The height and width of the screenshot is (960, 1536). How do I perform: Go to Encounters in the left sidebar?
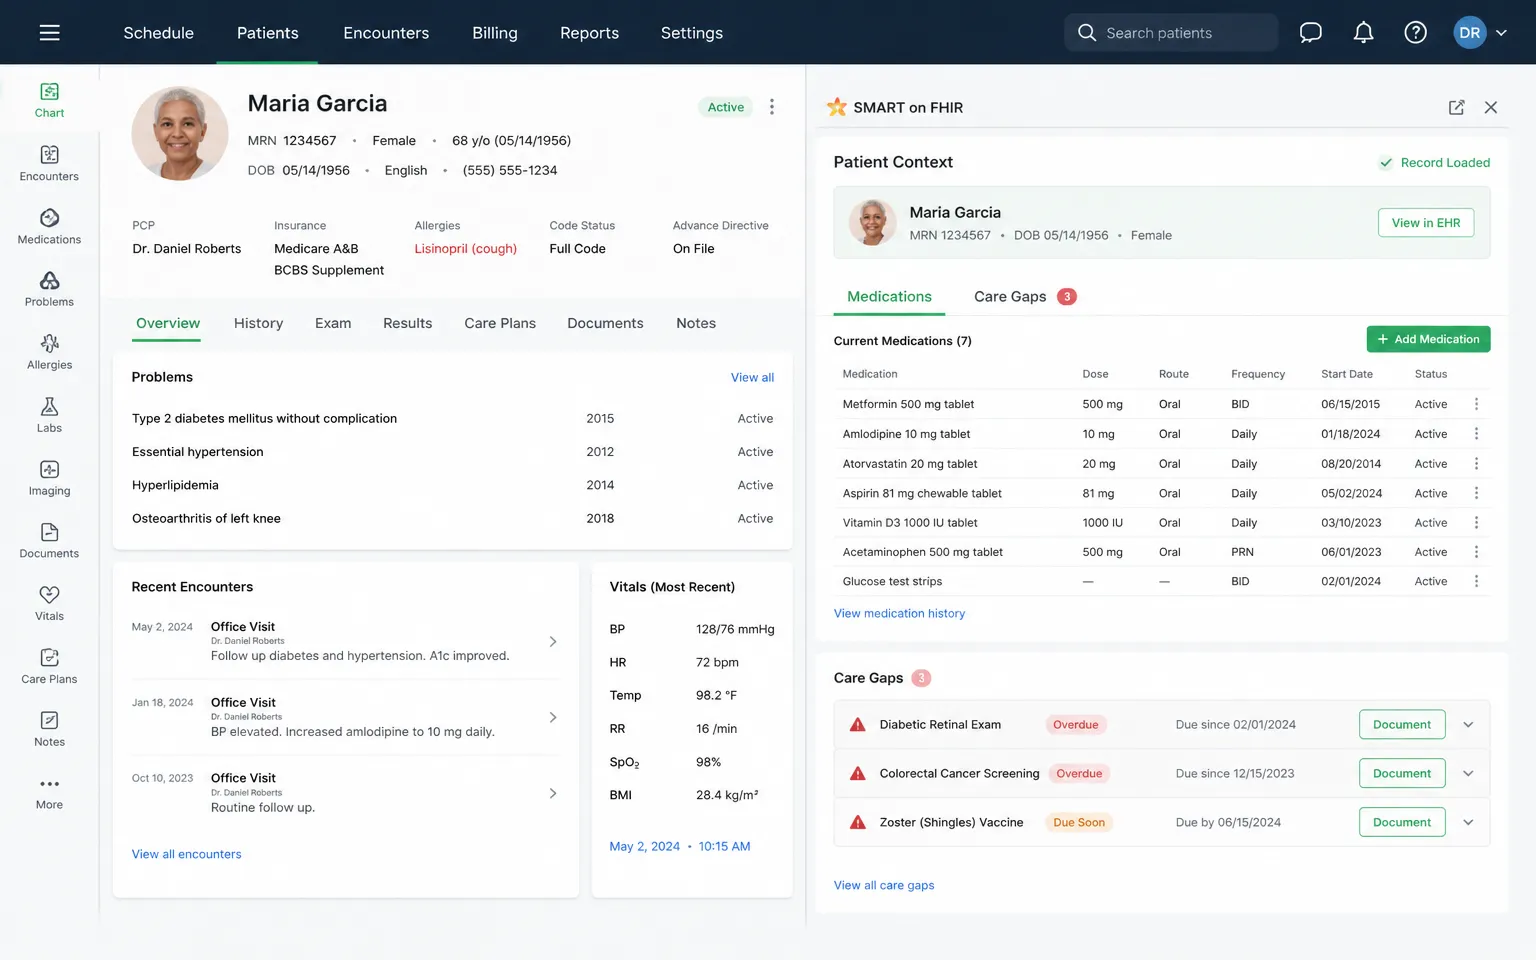pos(49,163)
